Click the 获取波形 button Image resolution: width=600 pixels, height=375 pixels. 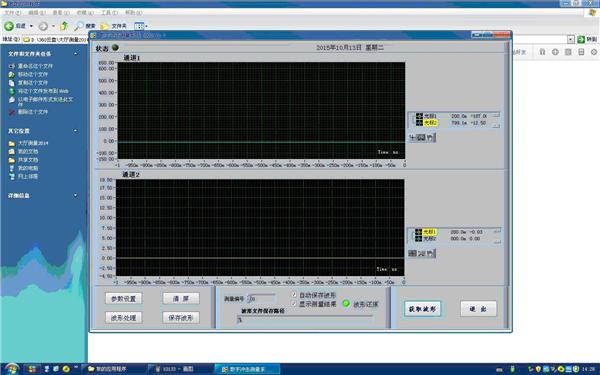[422, 309]
